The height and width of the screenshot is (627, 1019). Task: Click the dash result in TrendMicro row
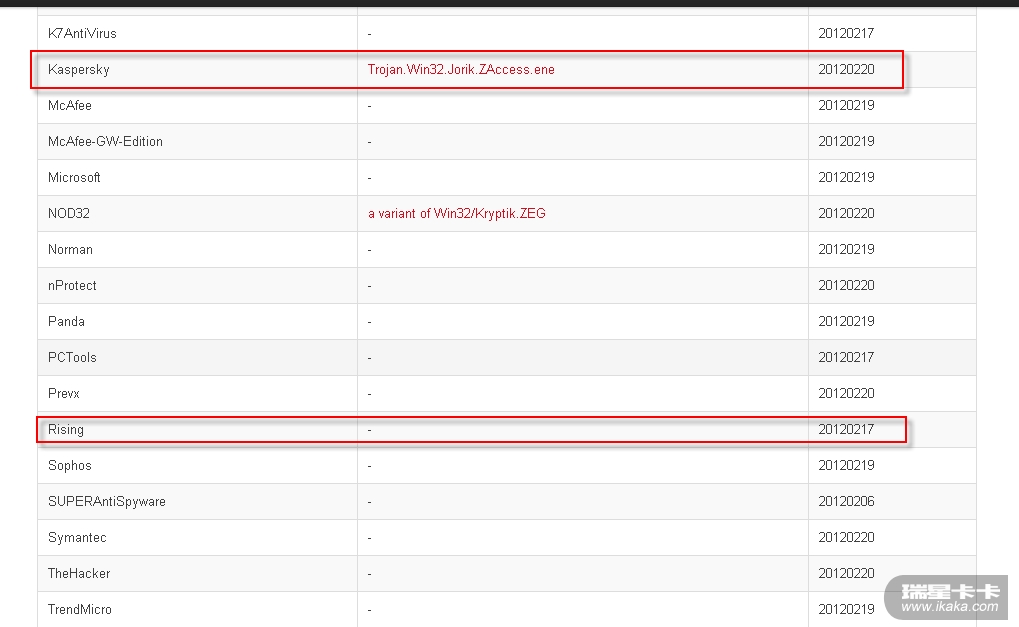click(x=370, y=610)
